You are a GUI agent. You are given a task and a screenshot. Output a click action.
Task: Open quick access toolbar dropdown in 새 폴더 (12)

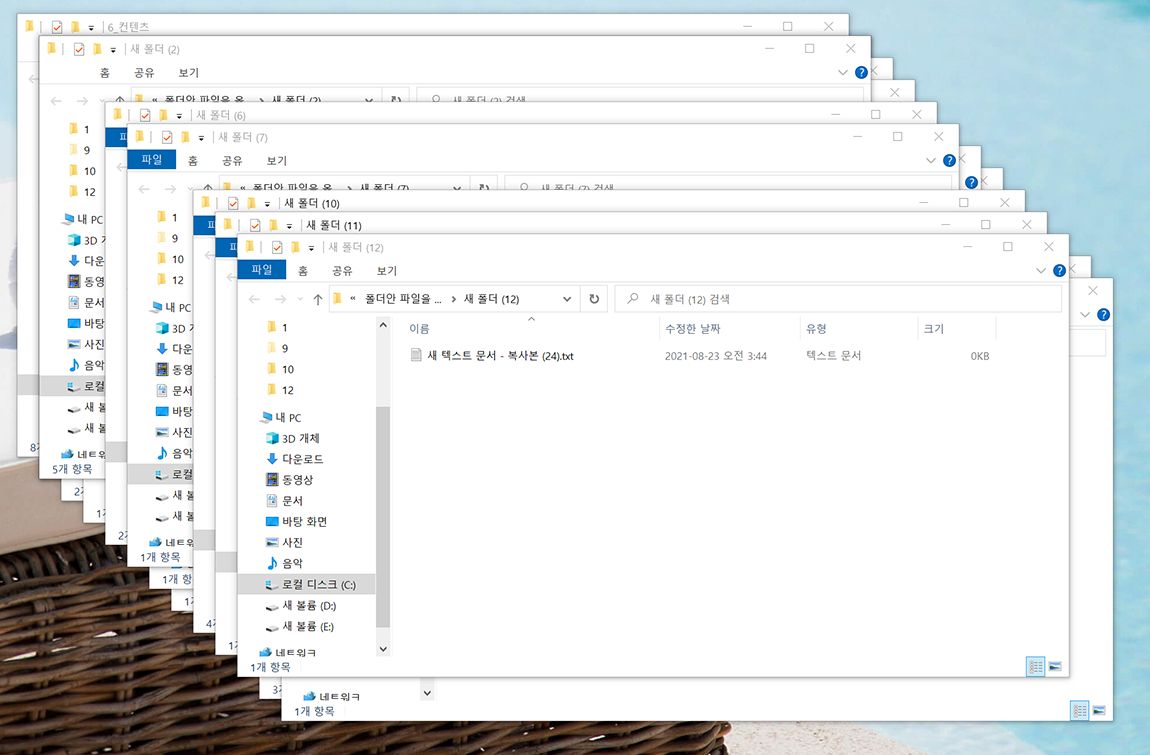coord(311,248)
